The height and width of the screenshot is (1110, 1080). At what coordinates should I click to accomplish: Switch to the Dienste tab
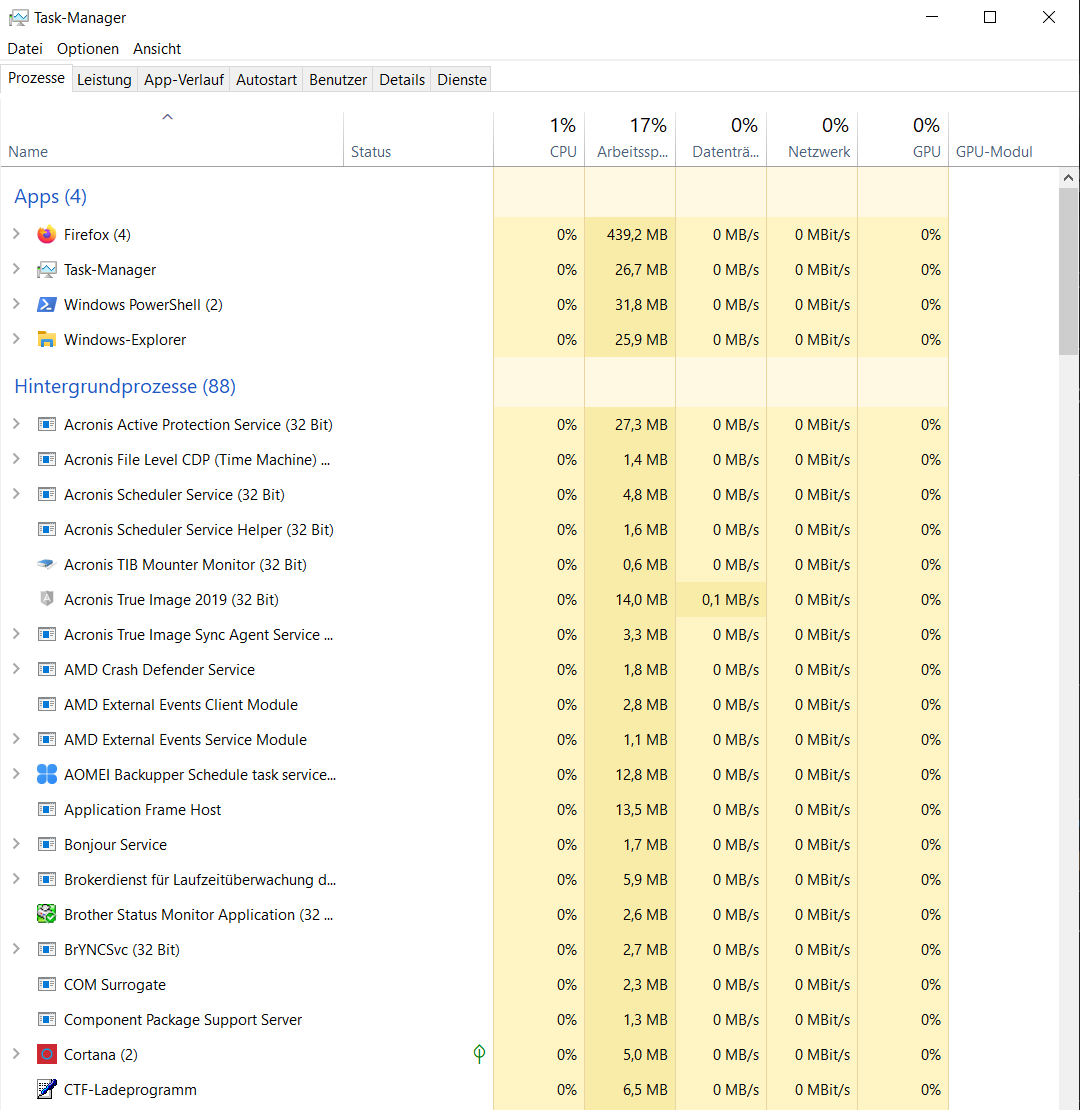point(462,79)
